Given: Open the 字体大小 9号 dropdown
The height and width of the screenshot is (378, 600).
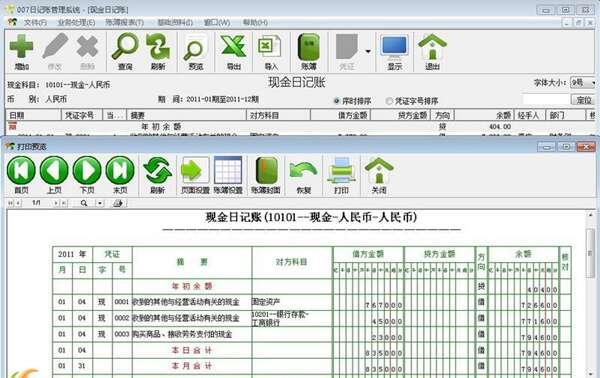Looking at the screenshot, I should tap(583, 82).
